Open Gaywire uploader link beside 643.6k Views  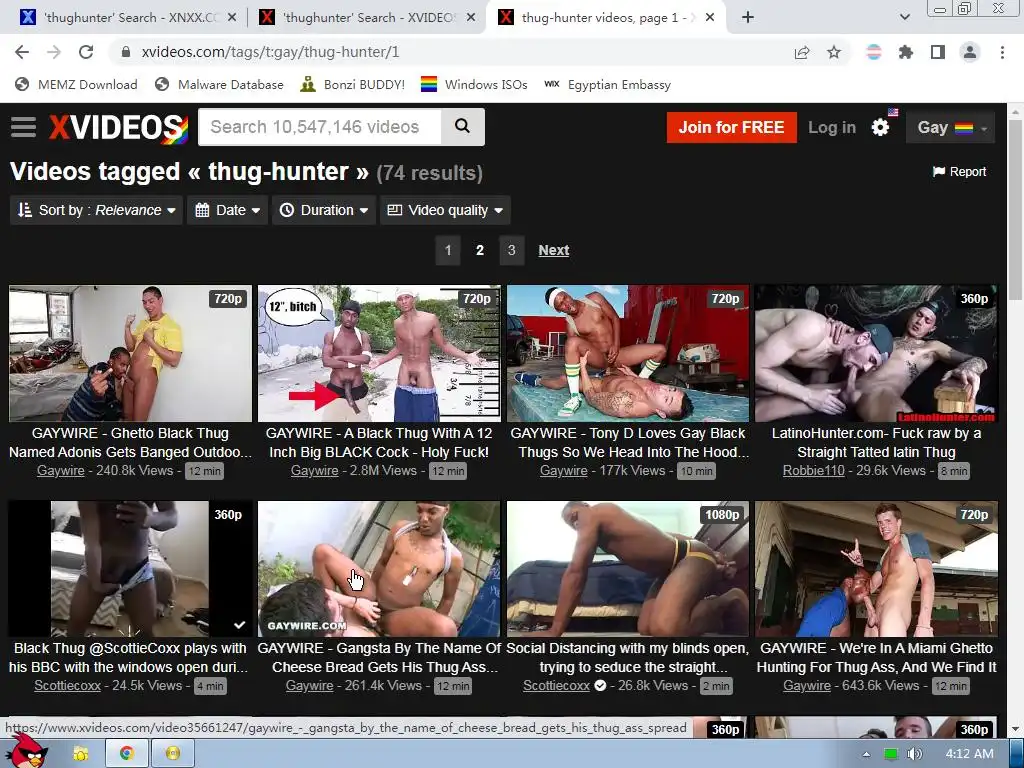(x=807, y=686)
